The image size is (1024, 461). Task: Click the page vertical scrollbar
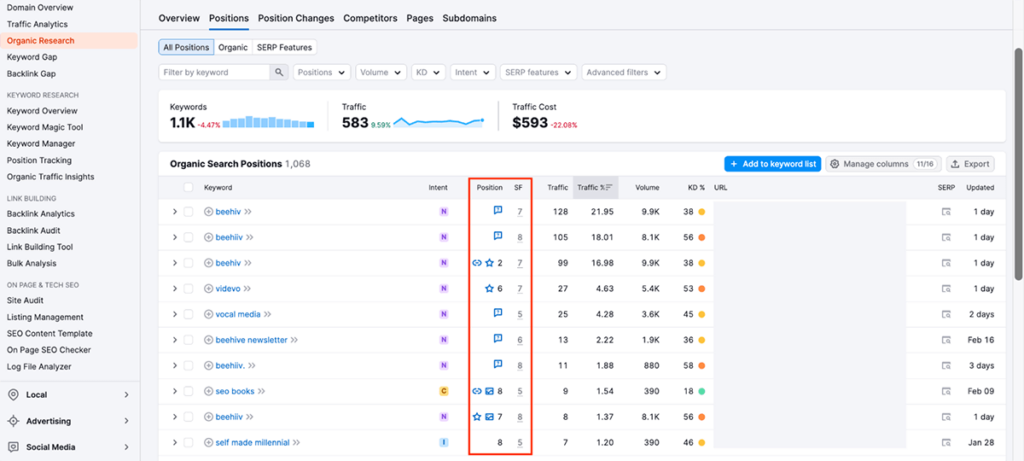1018,163
